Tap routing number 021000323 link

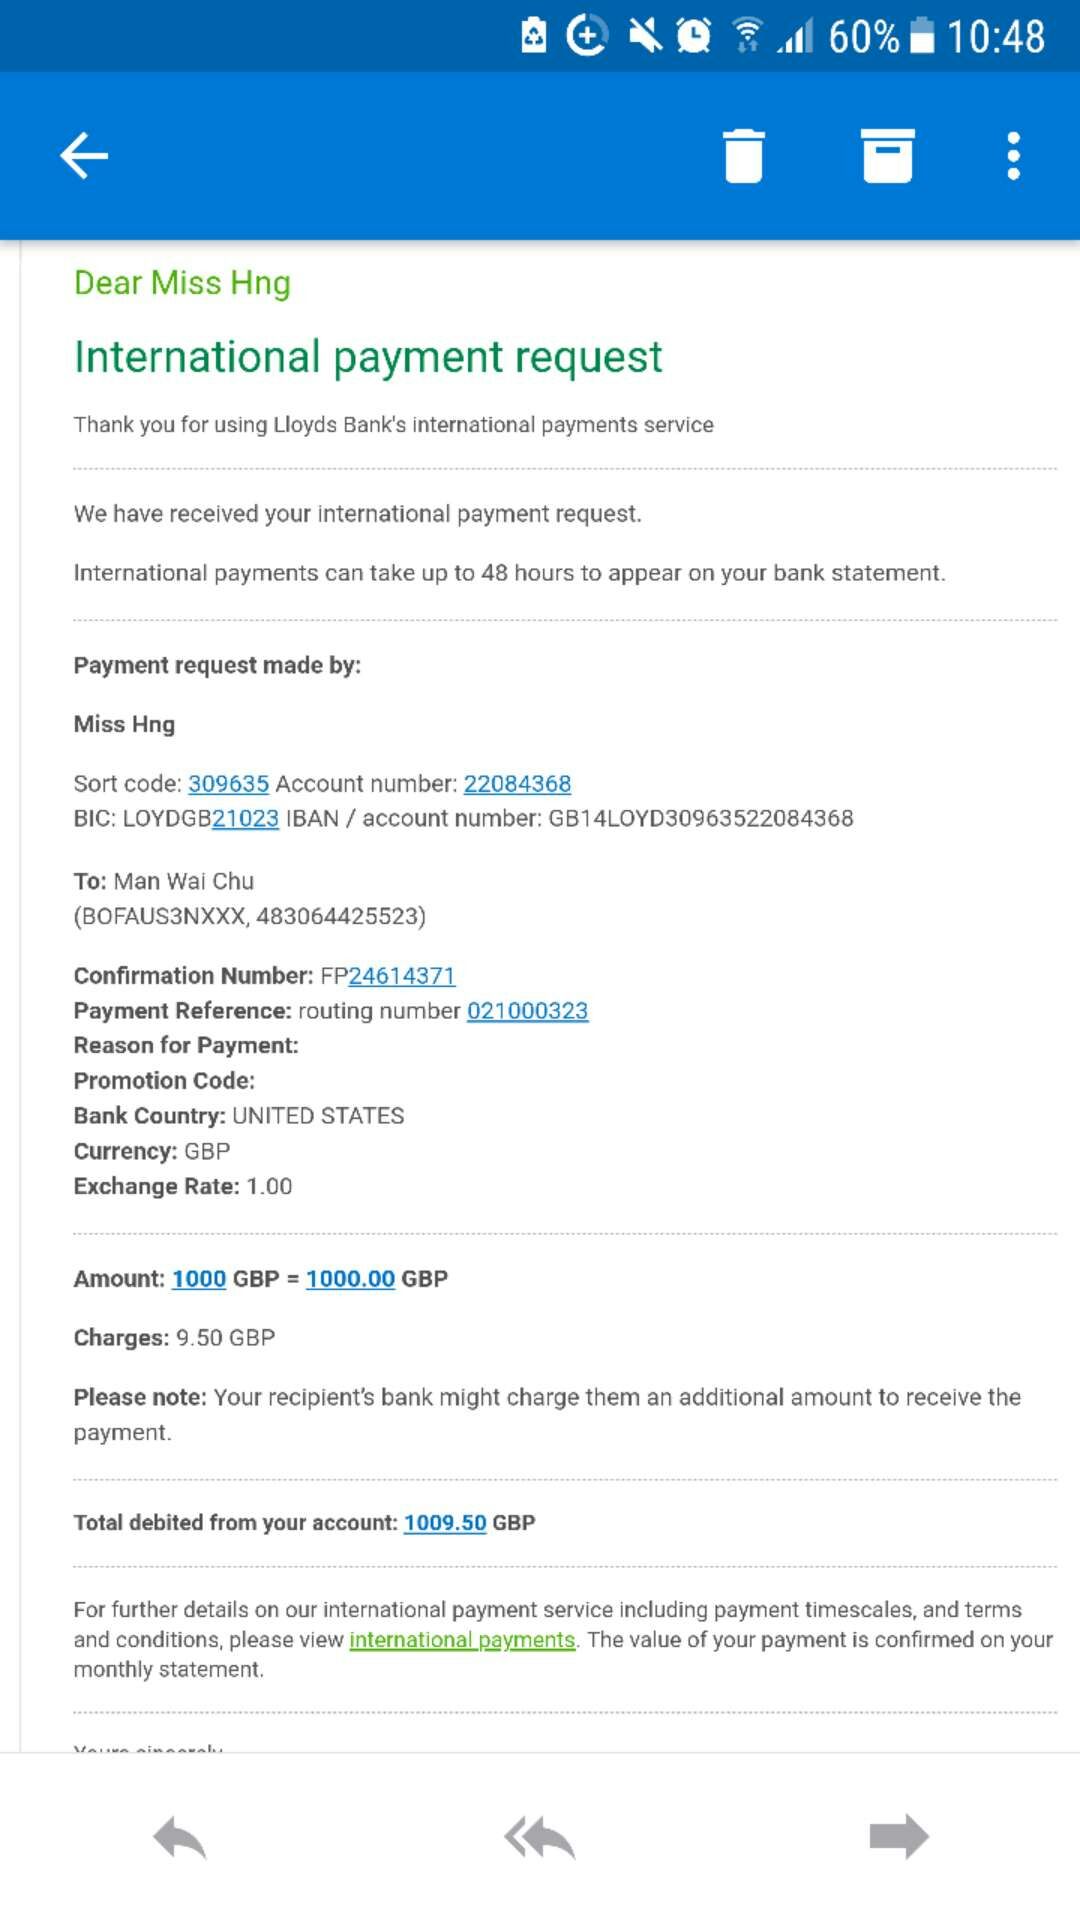[527, 1011]
